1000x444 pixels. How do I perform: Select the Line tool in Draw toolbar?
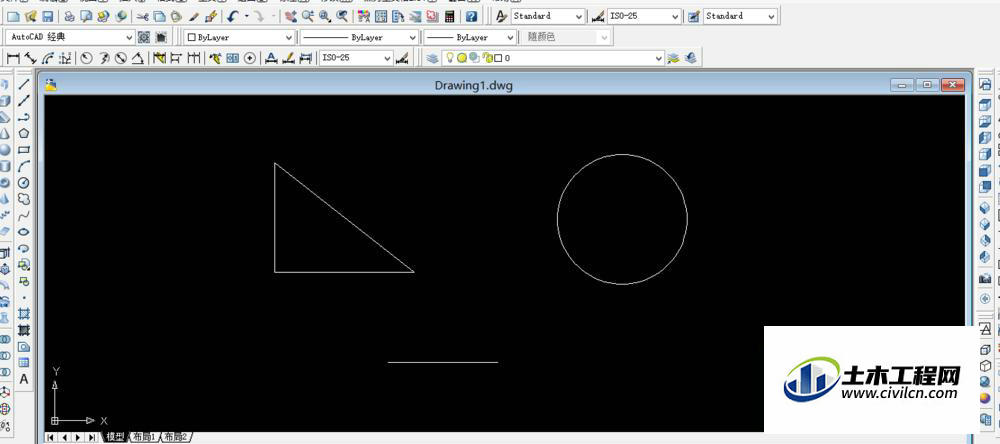click(24, 84)
